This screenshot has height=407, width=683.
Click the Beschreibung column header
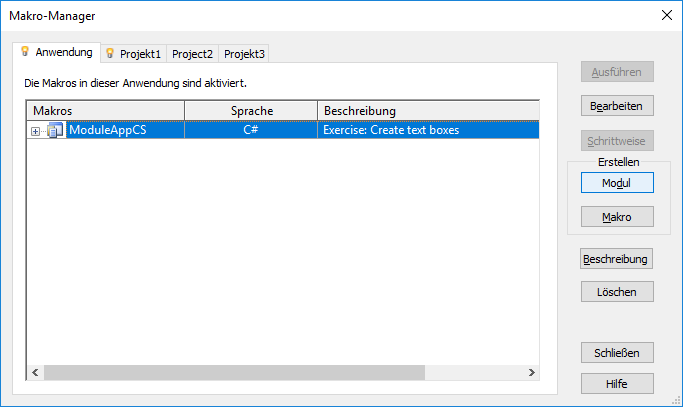click(429, 111)
